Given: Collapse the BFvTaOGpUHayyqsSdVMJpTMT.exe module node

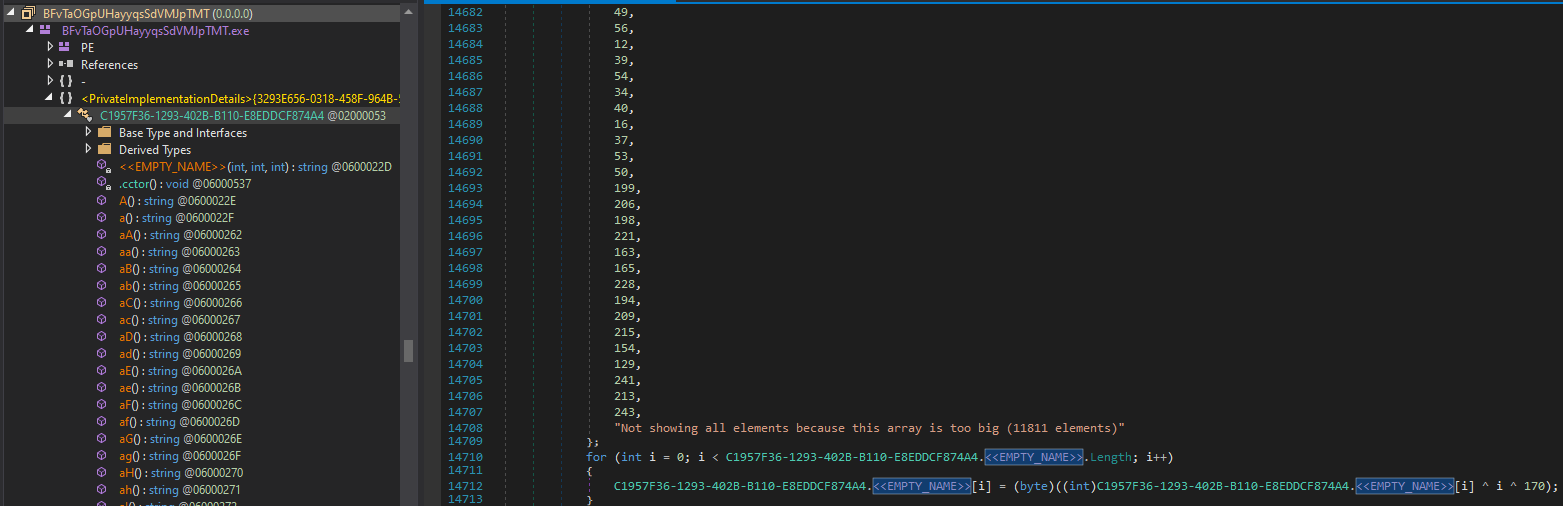Looking at the screenshot, I should pos(28,31).
